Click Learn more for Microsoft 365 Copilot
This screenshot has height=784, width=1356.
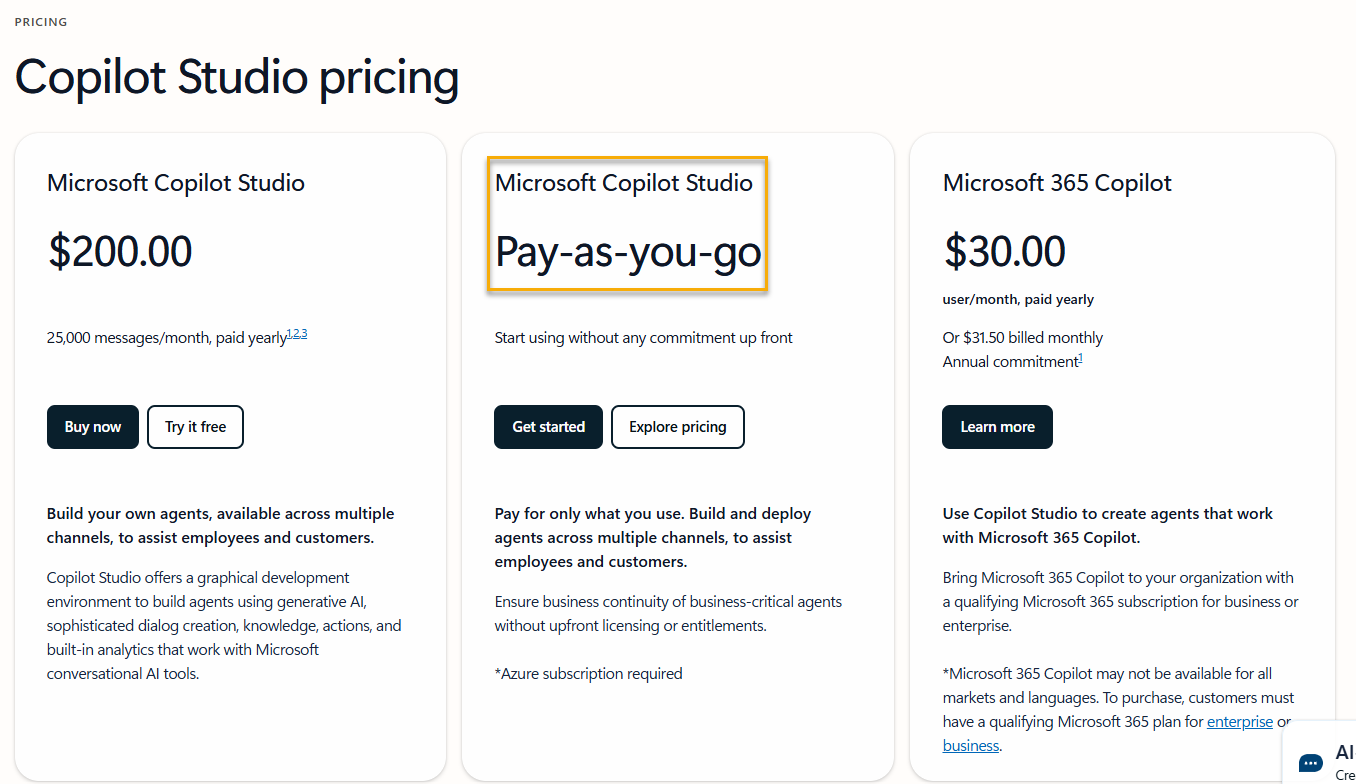[x=997, y=427]
